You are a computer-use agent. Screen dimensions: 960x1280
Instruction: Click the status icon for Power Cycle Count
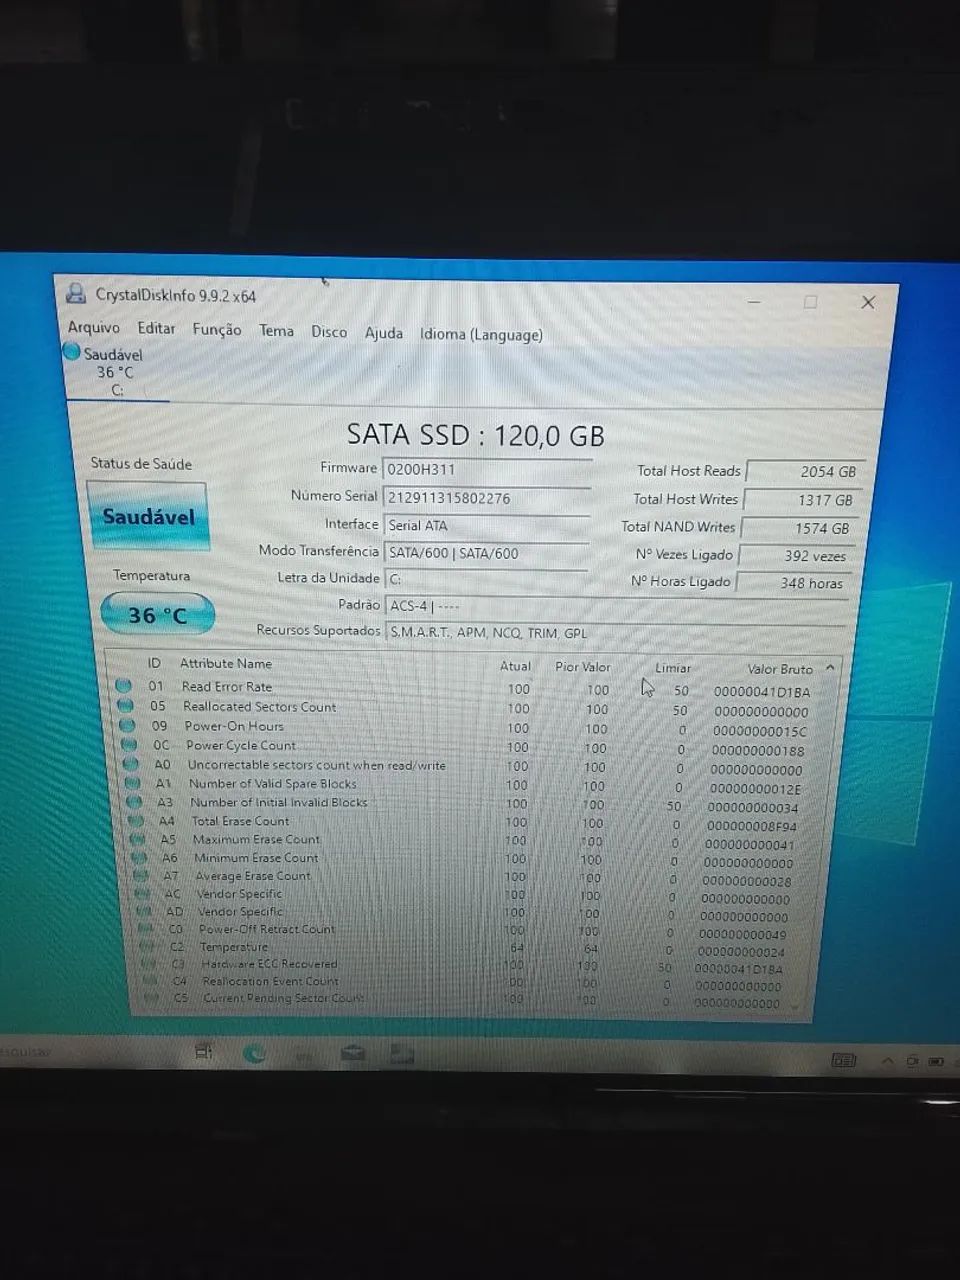click(129, 744)
